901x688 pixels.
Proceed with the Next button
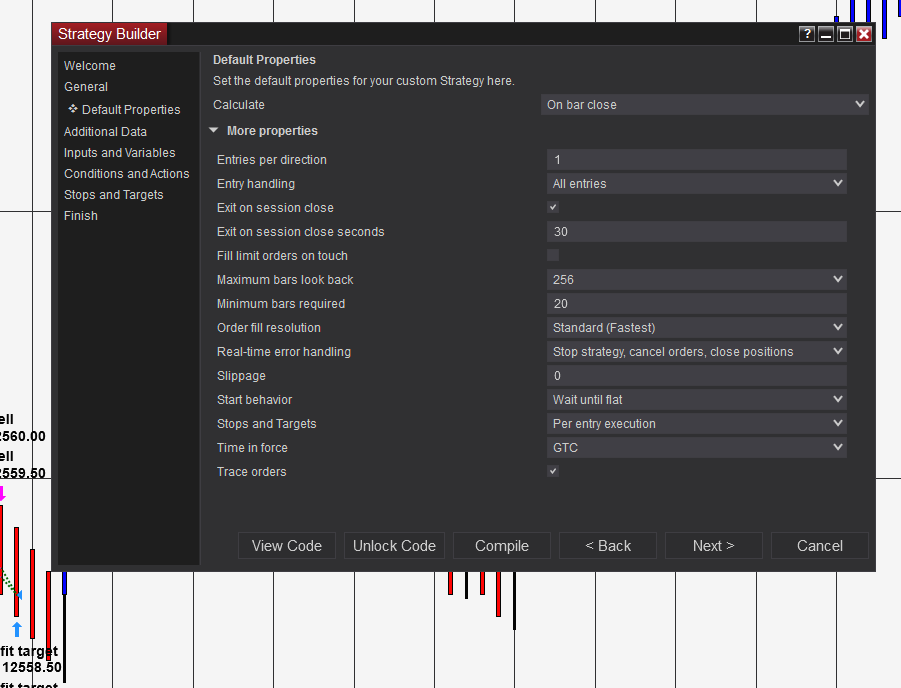[714, 545]
